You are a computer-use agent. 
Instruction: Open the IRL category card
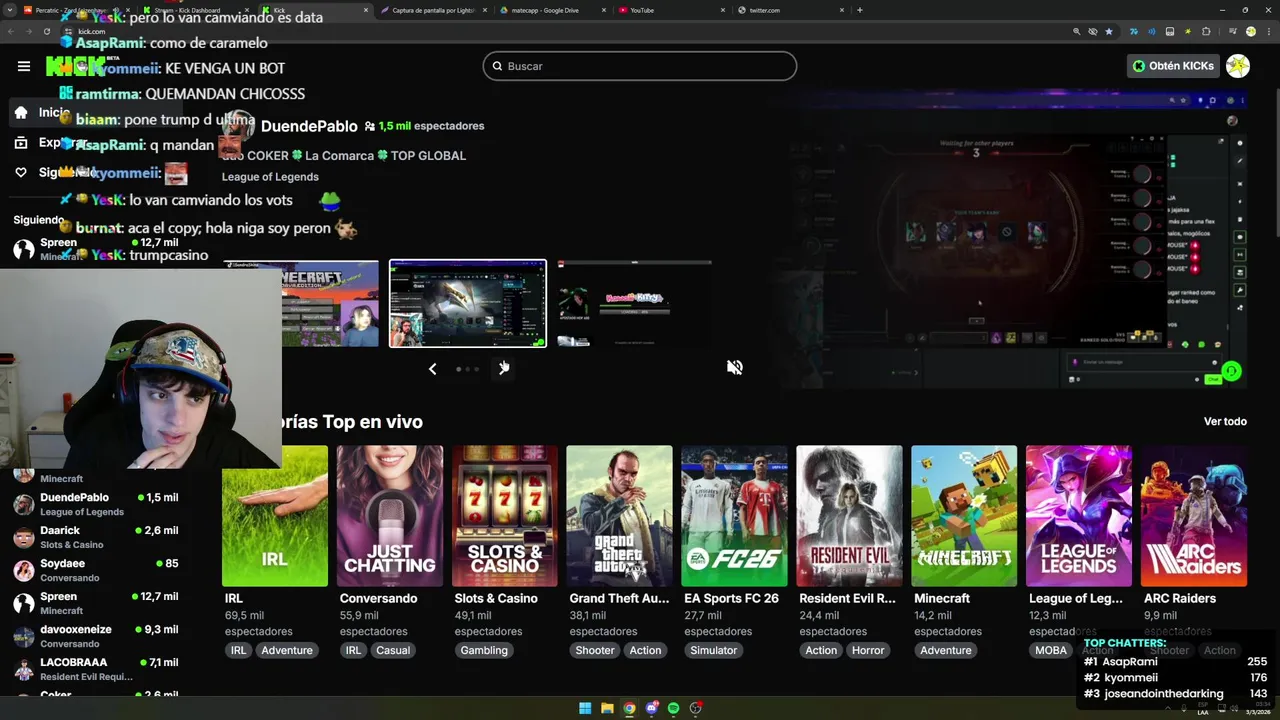tap(275, 516)
